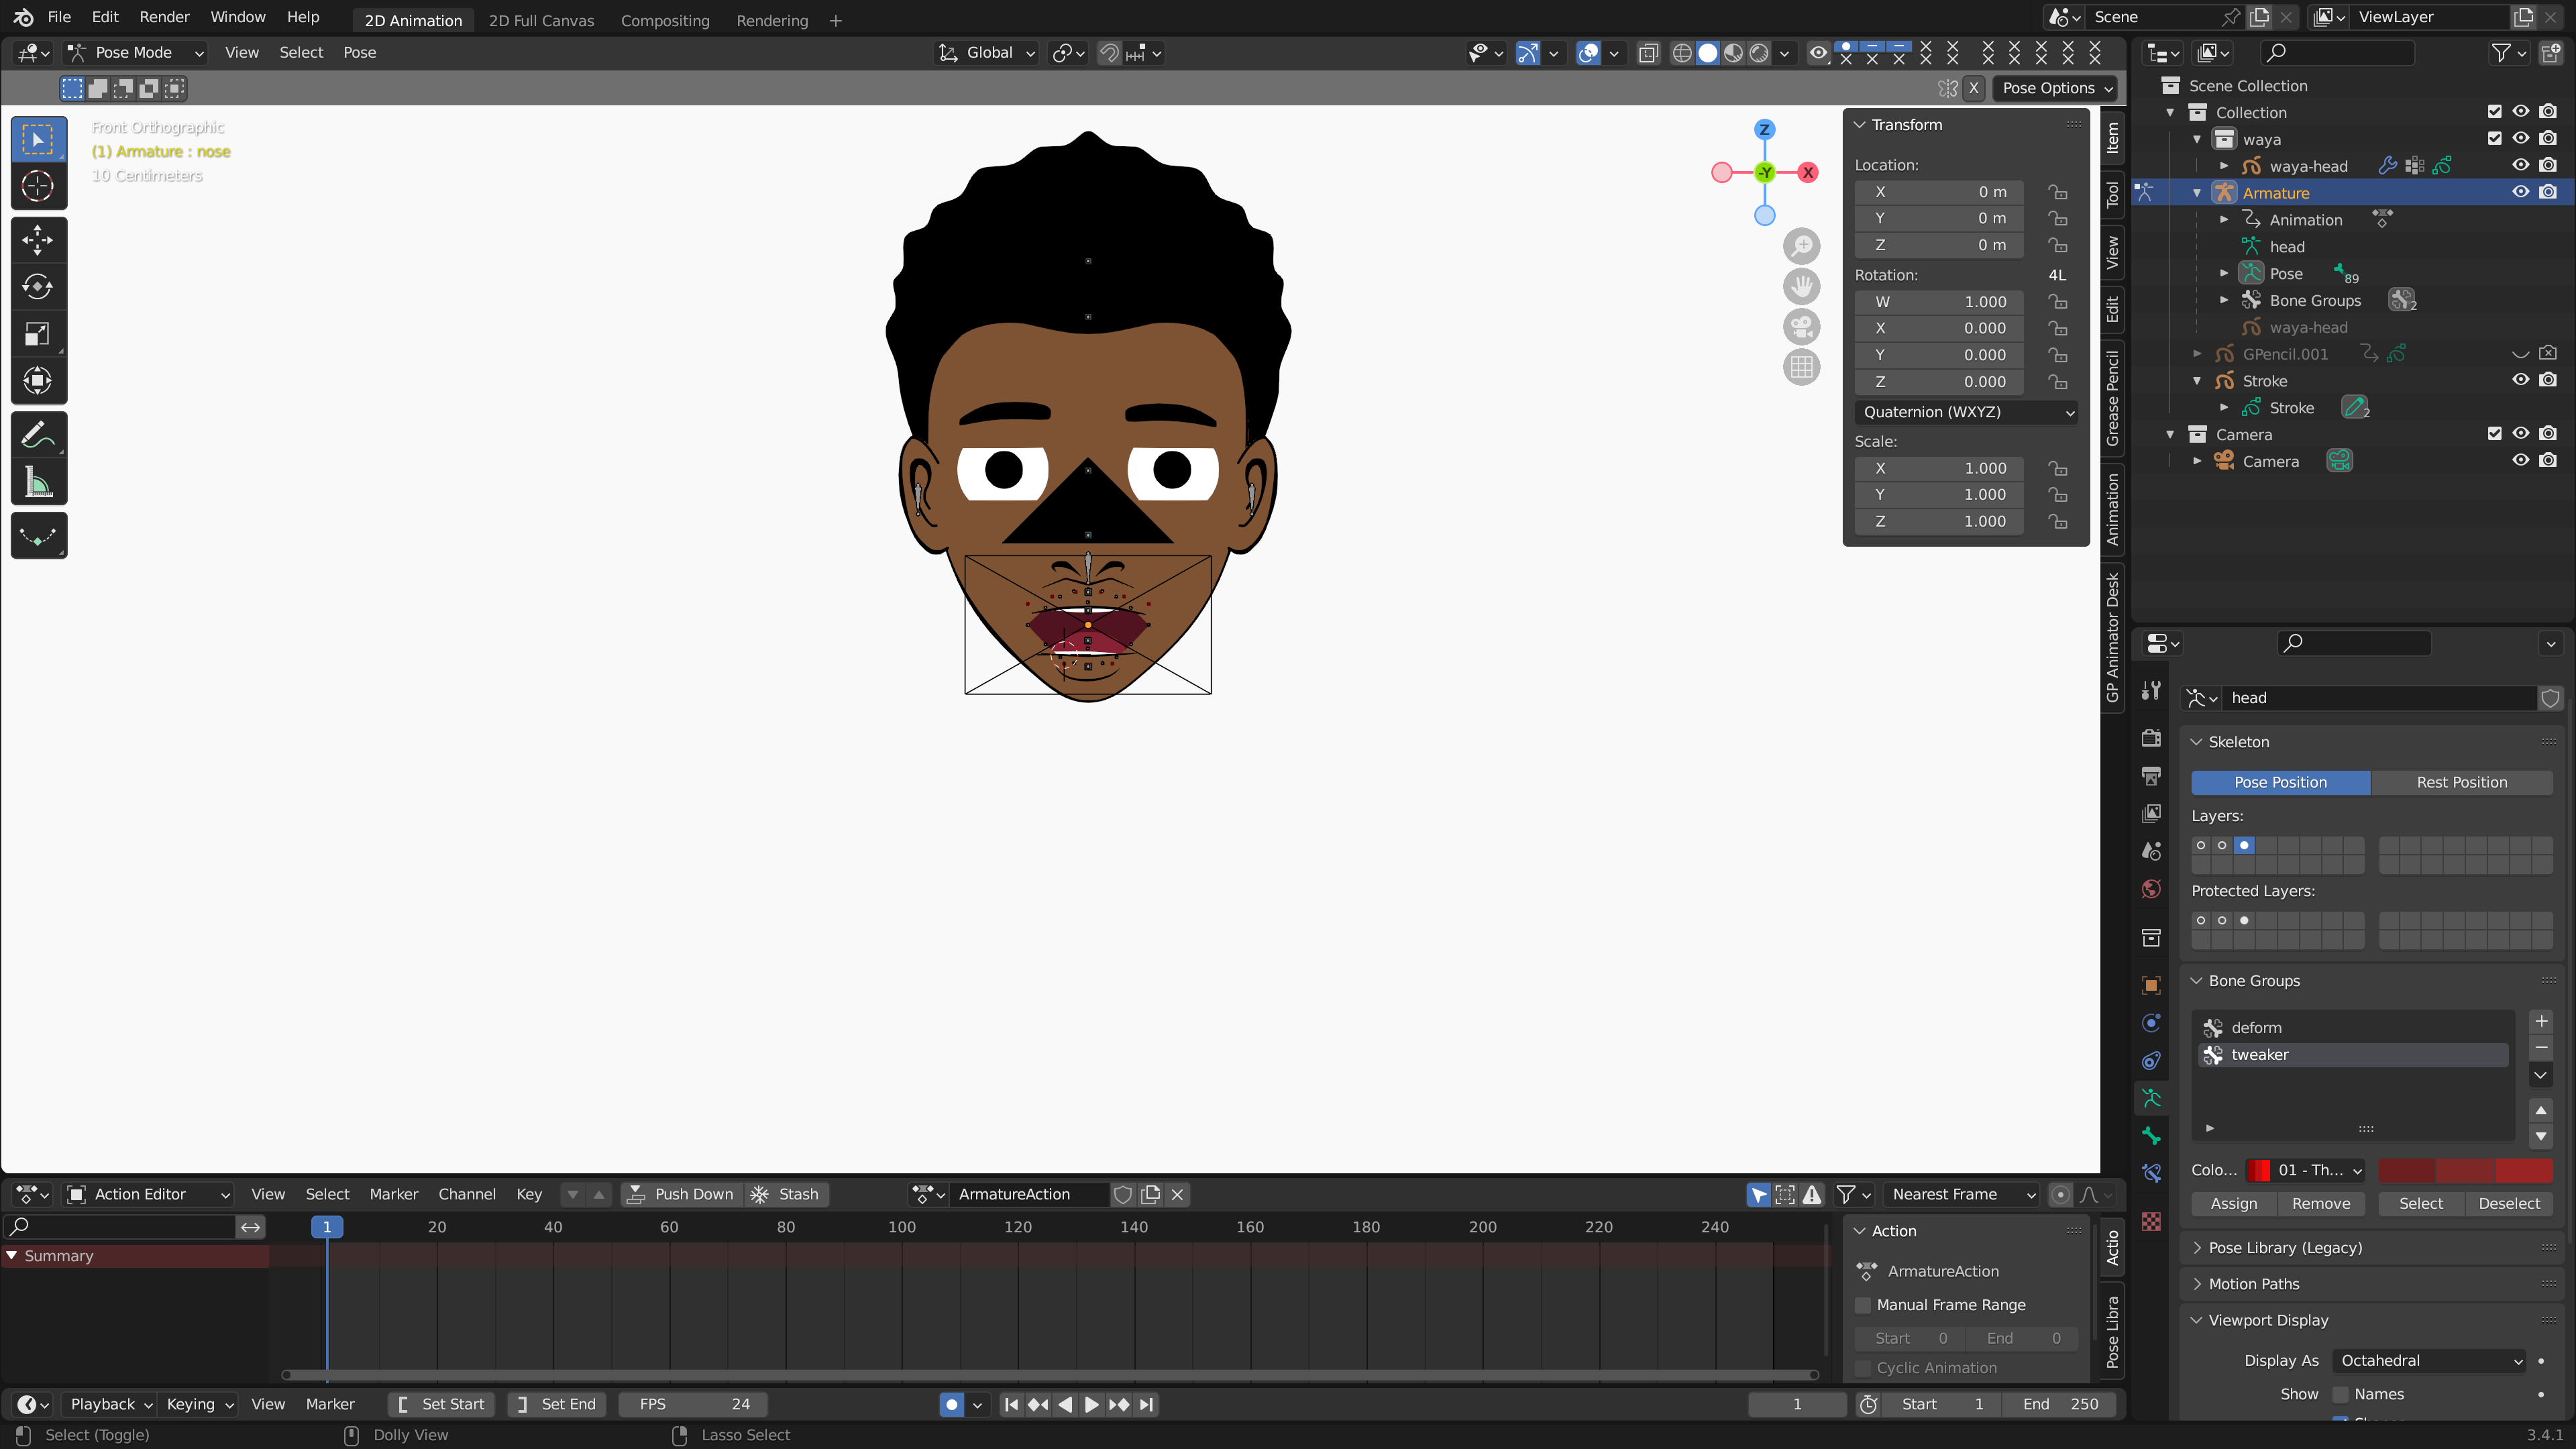Select the Annotate tool
Viewport: 2576px width, 1449px height.
pyautogui.click(x=38, y=435)
